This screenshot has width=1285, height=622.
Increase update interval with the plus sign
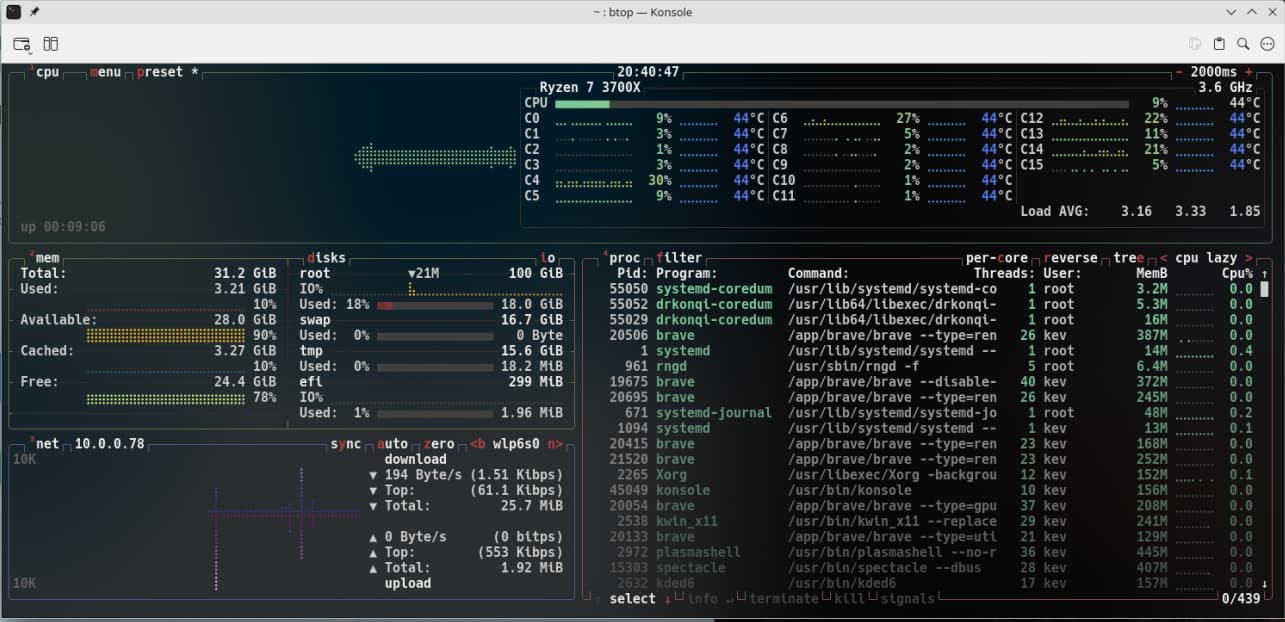(1249, 72)
